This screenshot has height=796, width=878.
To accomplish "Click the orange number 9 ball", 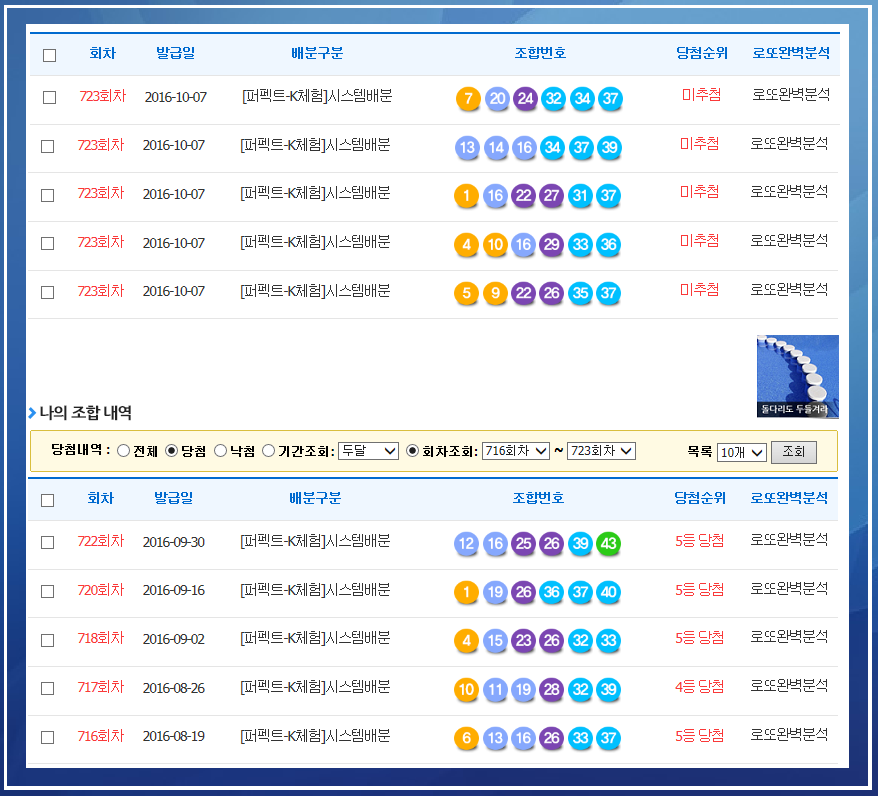I will [495, 294].
